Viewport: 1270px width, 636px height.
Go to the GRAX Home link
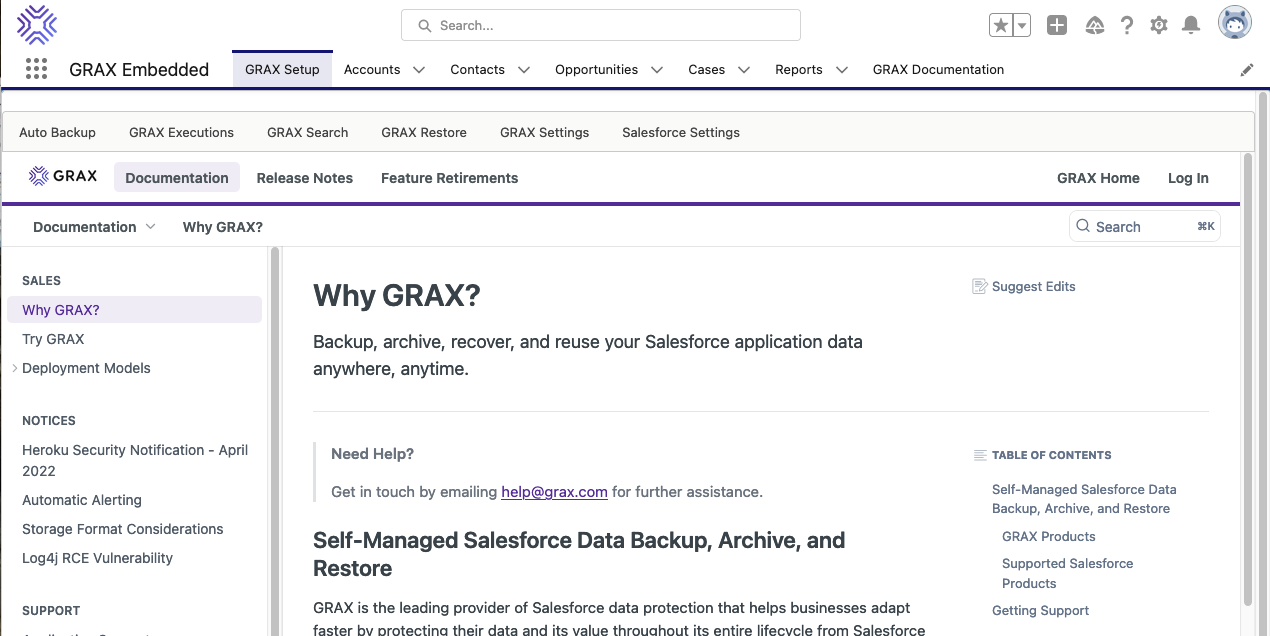click(x=1098, y=178)
